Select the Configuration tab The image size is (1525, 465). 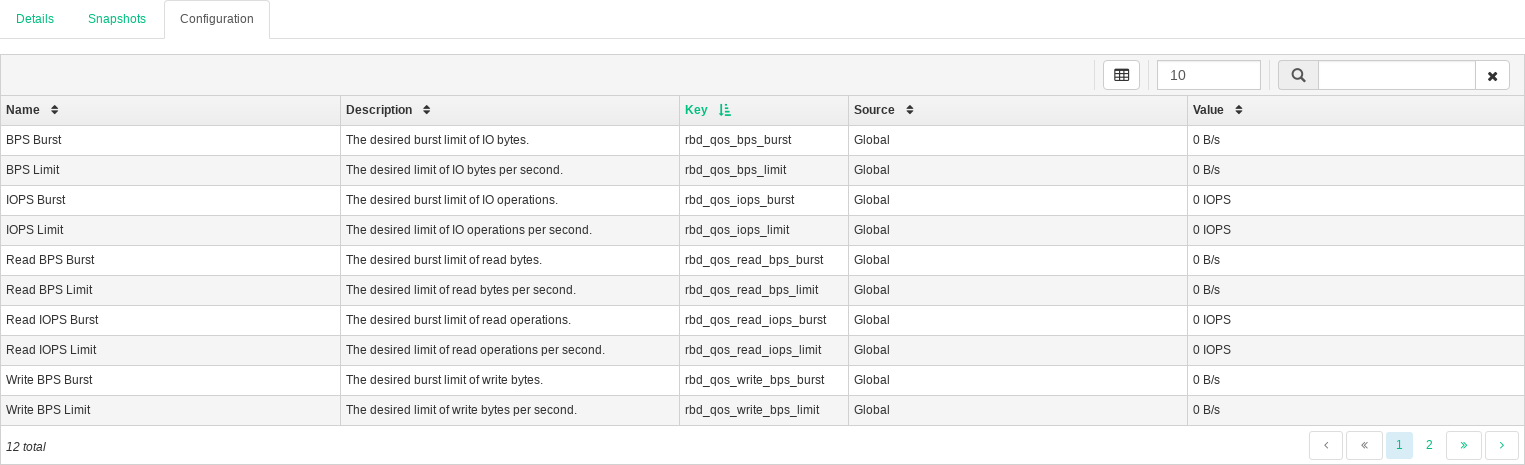click(x=217, y=19)
